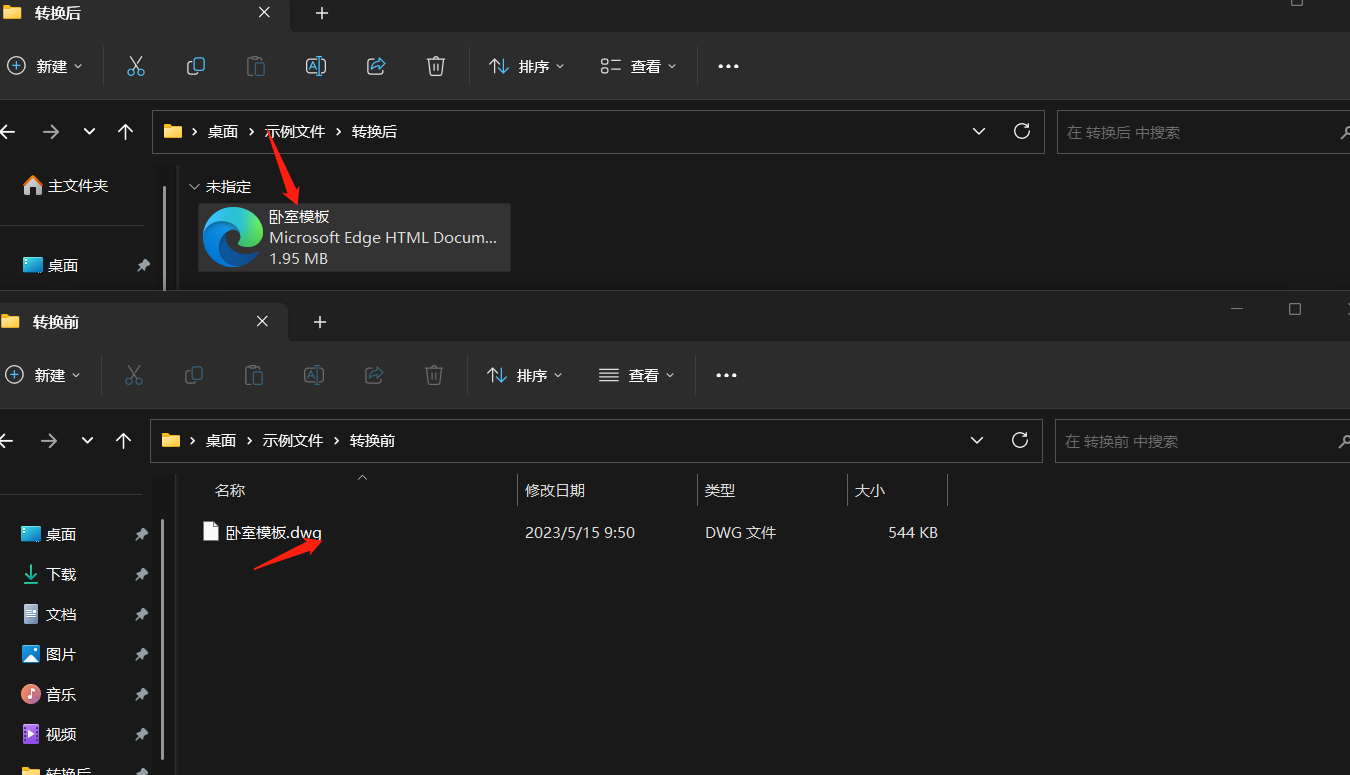Add a new tab in 转换后 window
The image size is (1350, 775).
click(322, 13)
